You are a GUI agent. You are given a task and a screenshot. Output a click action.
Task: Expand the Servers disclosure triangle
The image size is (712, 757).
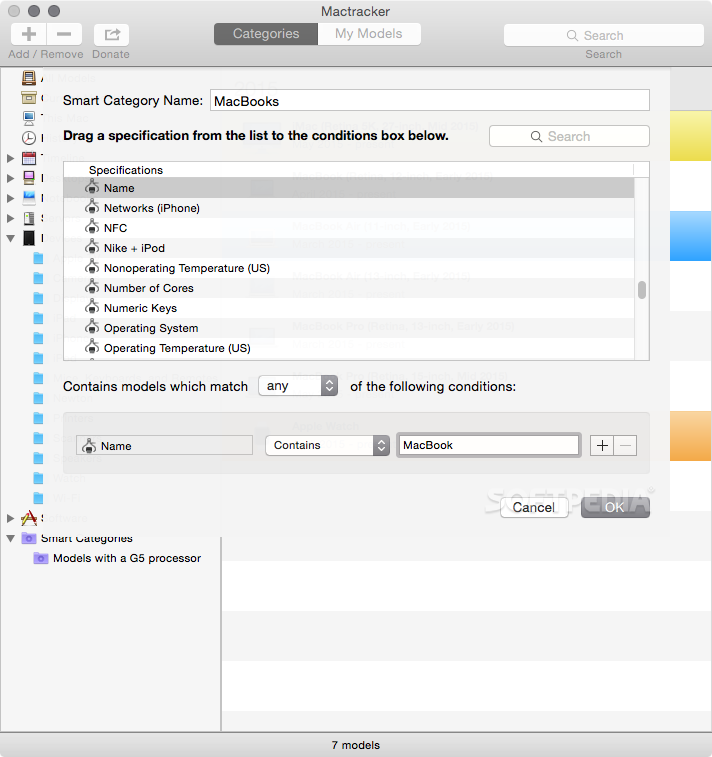click(x=10, y=218)
